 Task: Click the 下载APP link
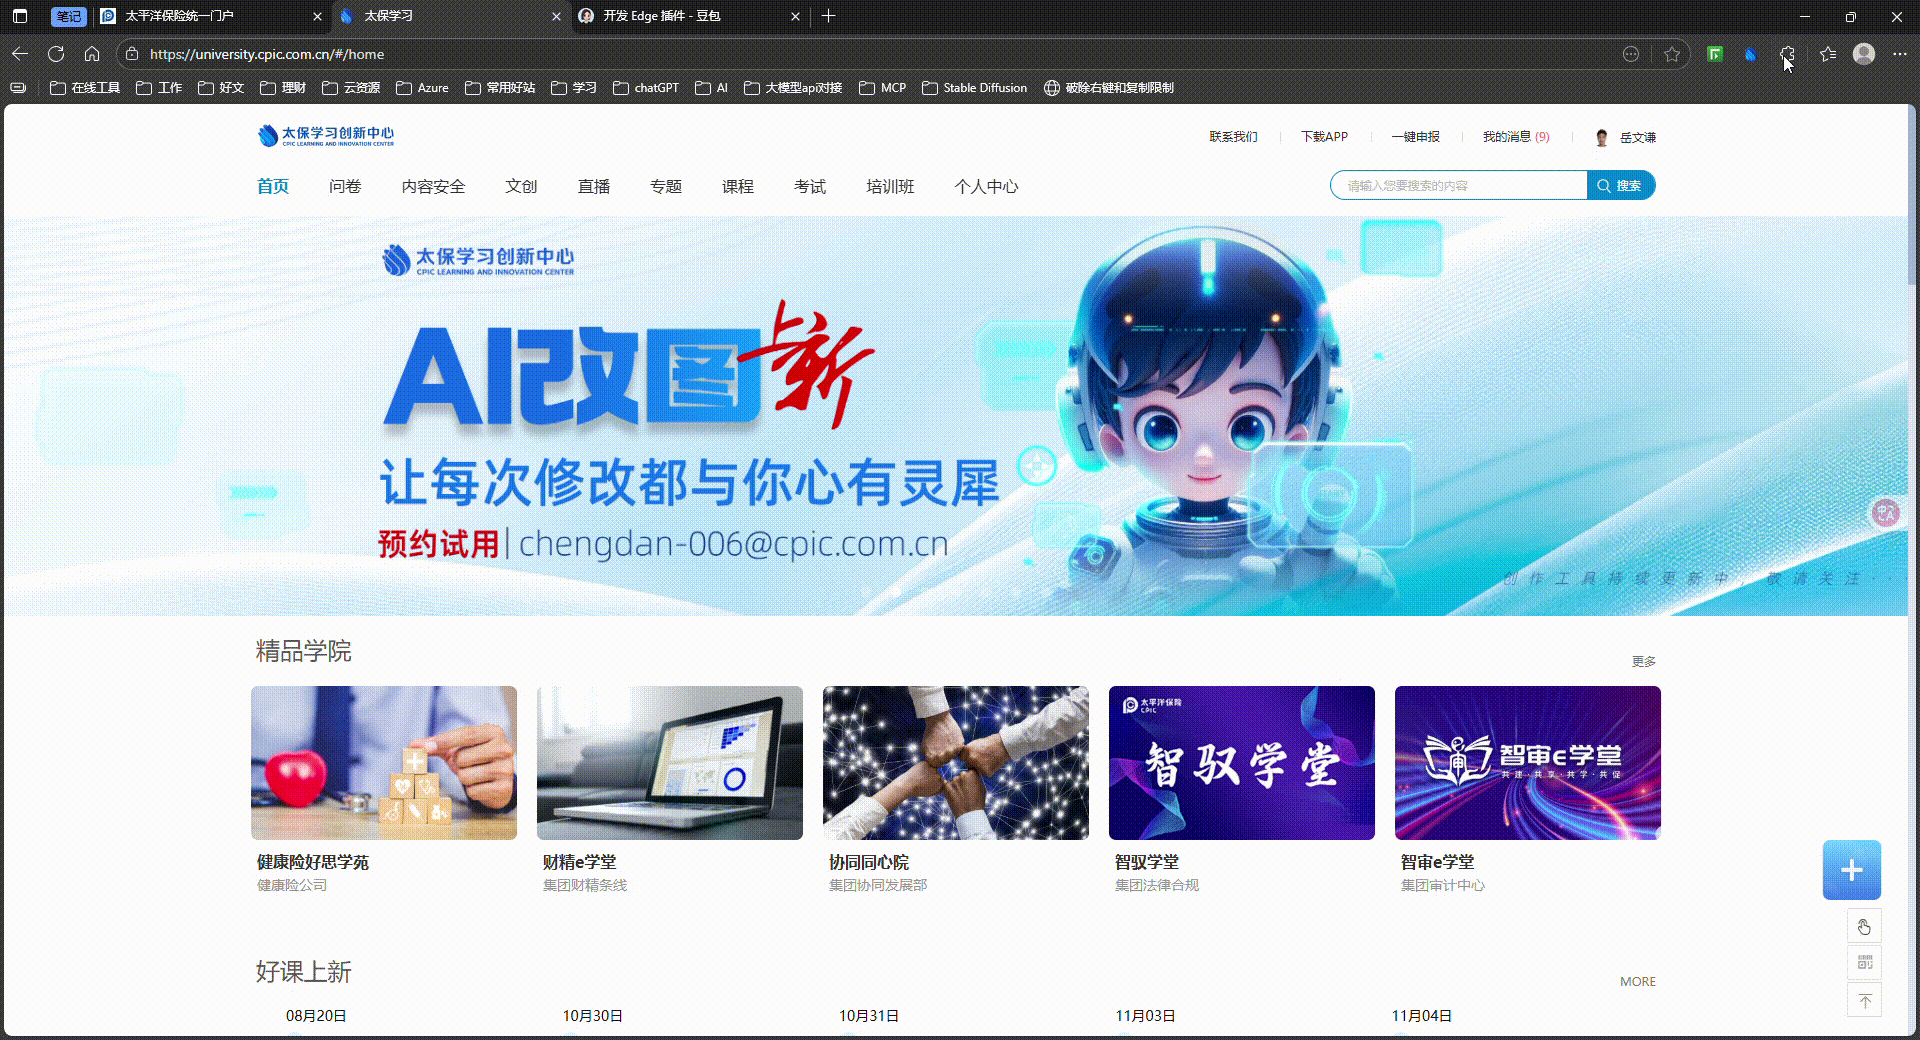[x=1325, y=137]
